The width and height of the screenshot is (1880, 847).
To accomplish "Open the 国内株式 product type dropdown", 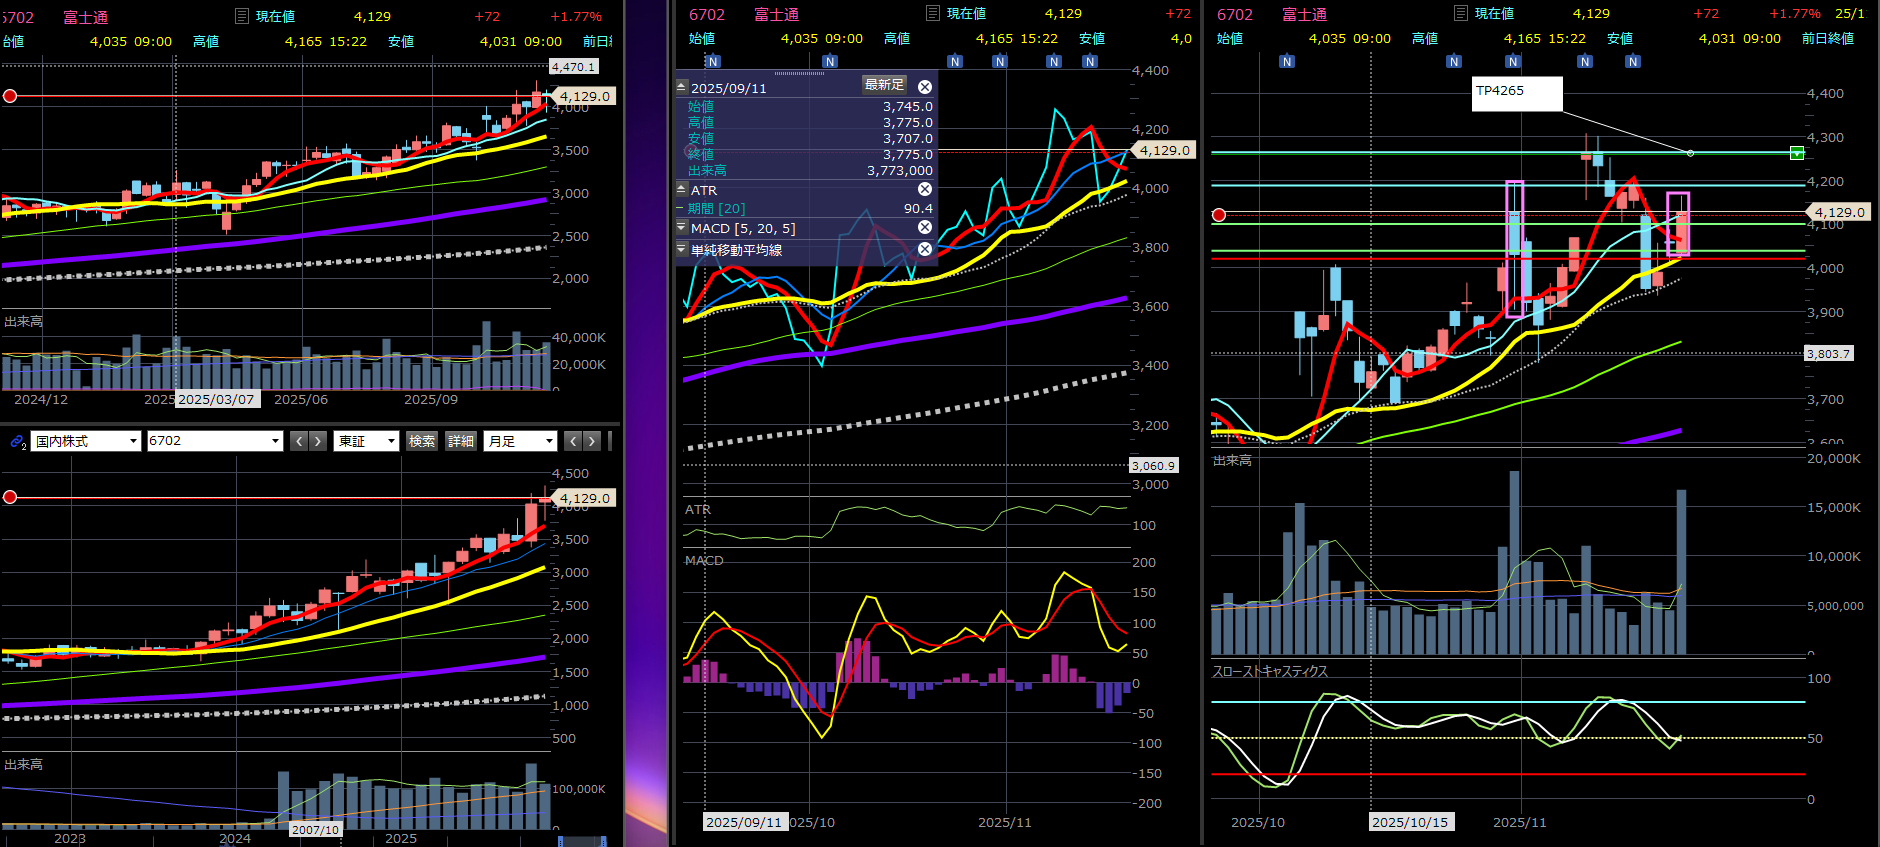I will (86, 441).
